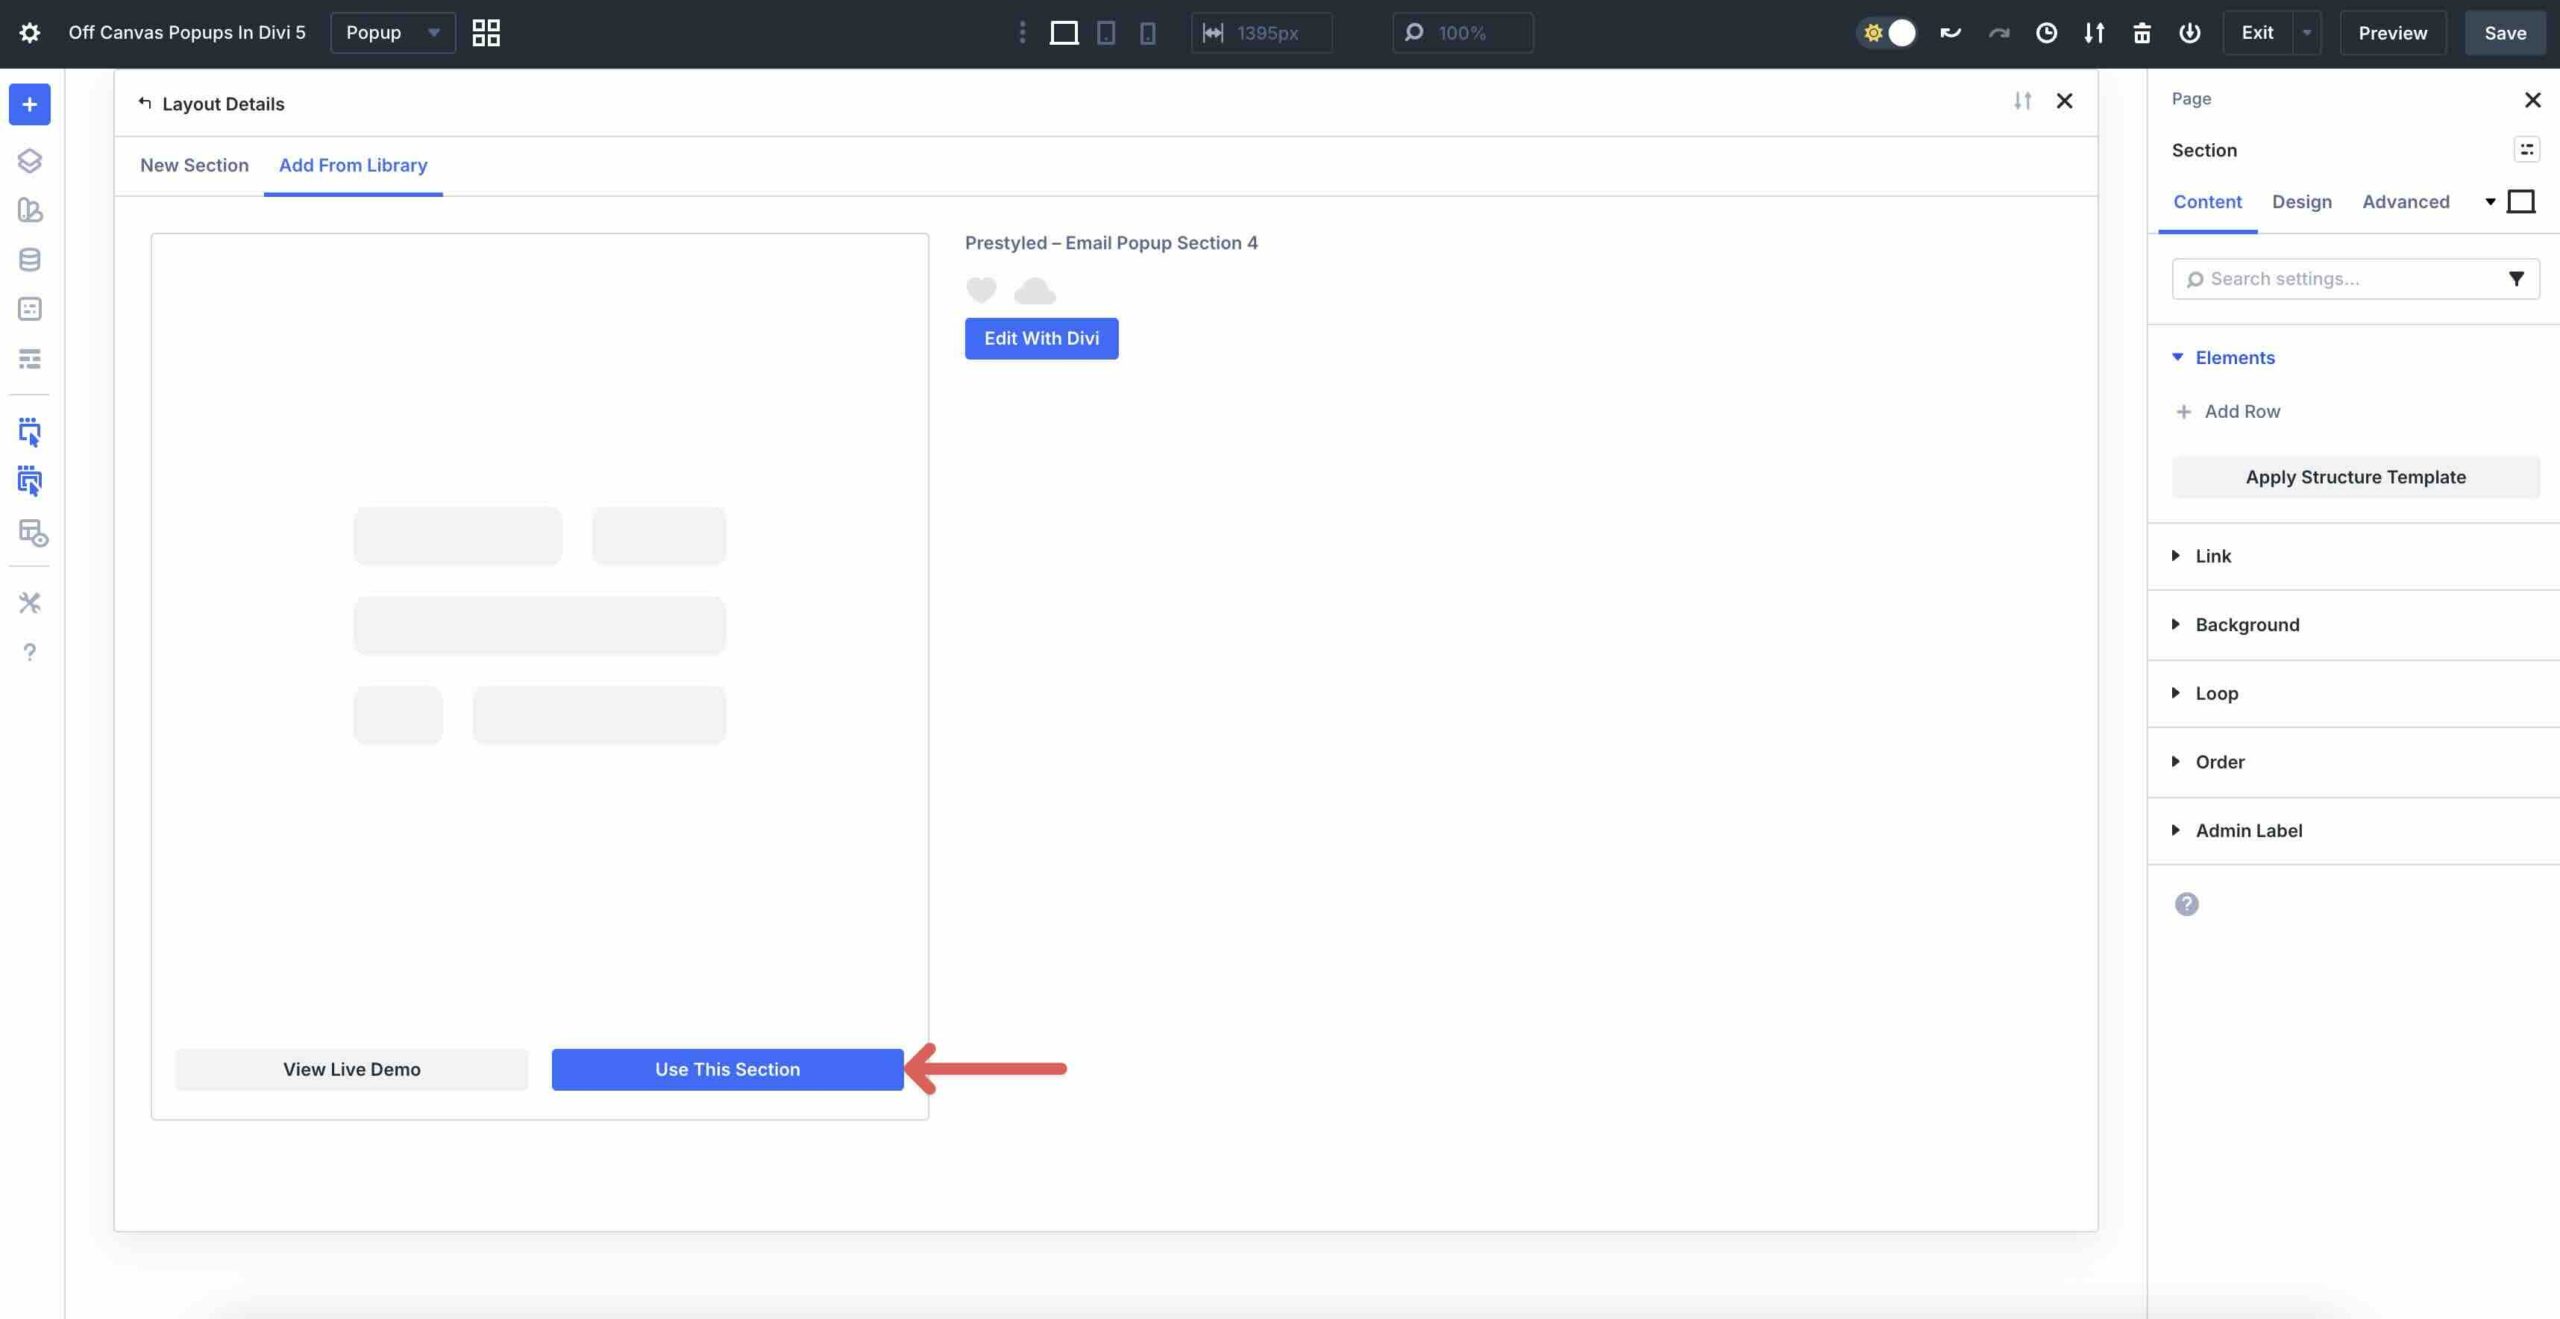Open the Design tab
The height and width of the screenshot is (1319, 2560).
[x=2301, y=202]
